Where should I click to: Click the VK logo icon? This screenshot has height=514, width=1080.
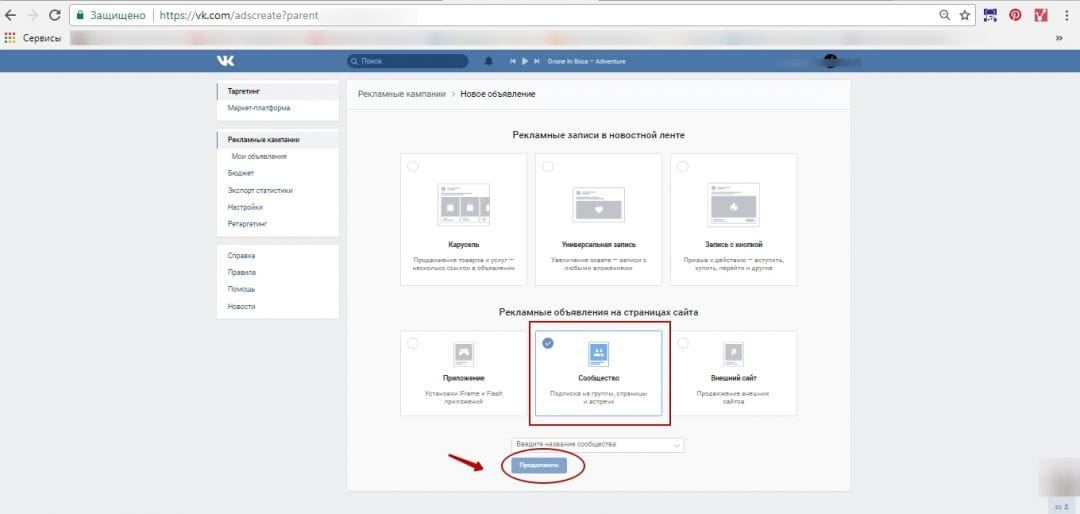pos(225,61)
